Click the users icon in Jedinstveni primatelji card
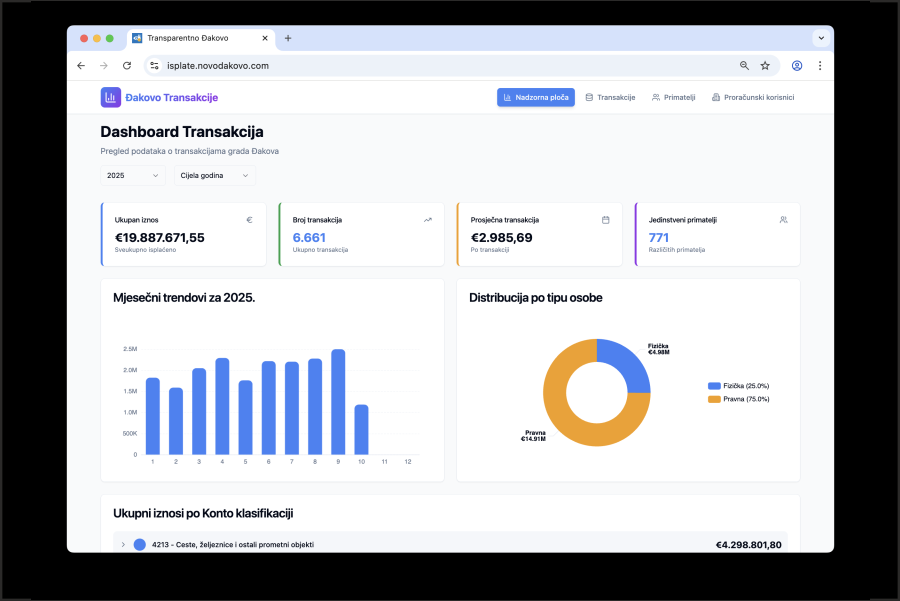Image resolution: width=900 pixels, height=601 pixels. [783, 219]
